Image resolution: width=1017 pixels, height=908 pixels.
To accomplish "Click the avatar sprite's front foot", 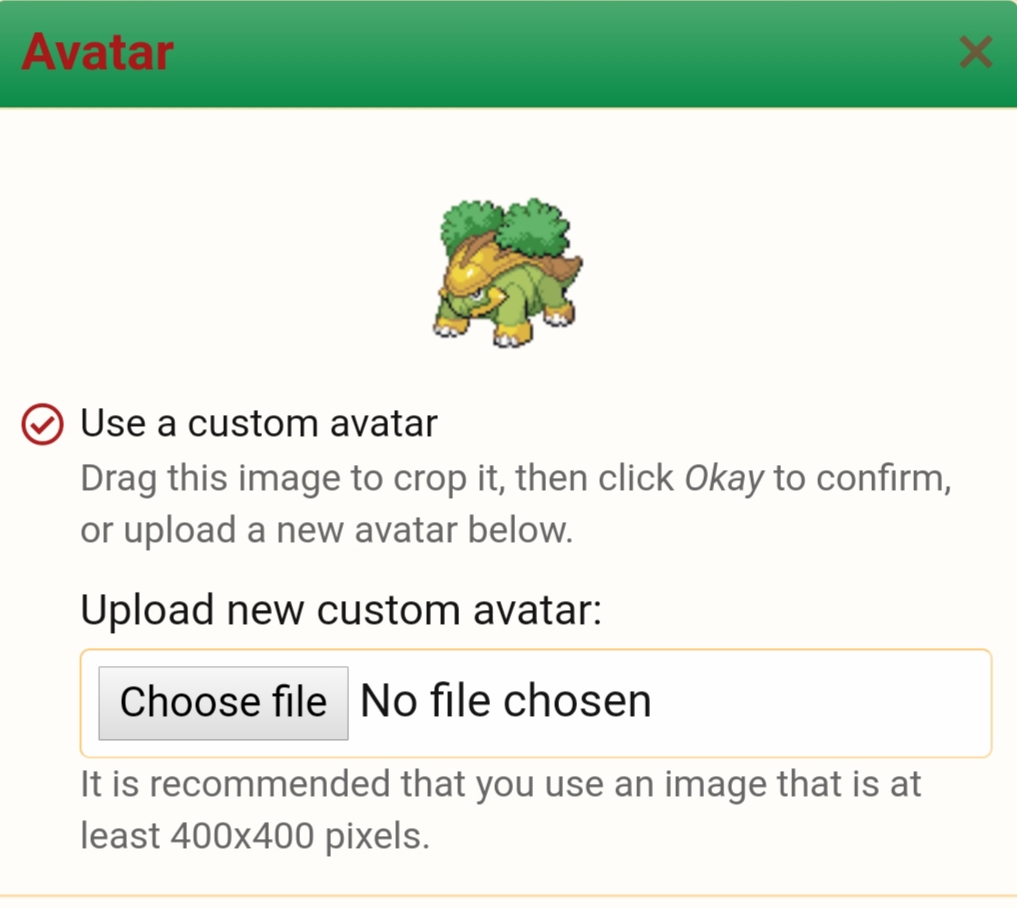I will (x=512, y=335).
